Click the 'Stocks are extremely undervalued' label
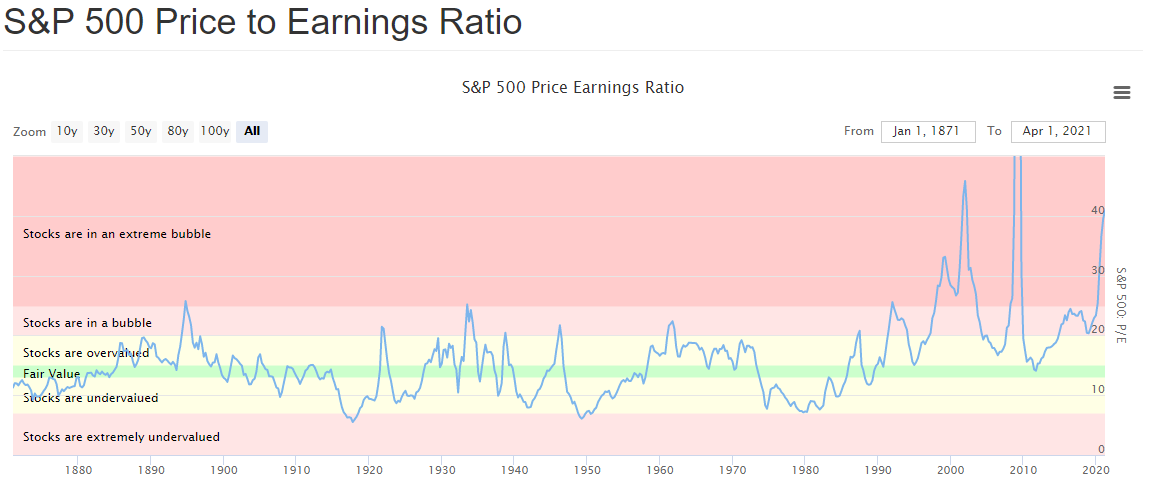 (121, 437)
